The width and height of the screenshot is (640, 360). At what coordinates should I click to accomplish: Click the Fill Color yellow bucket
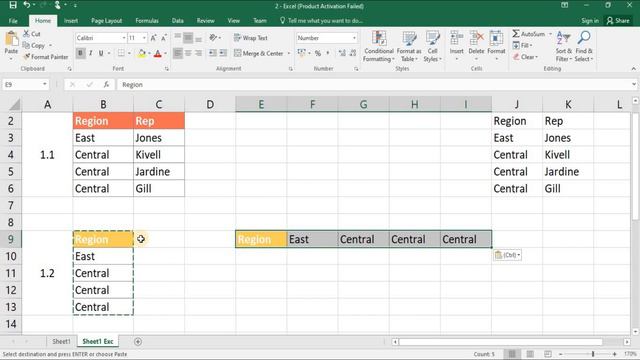142,53
